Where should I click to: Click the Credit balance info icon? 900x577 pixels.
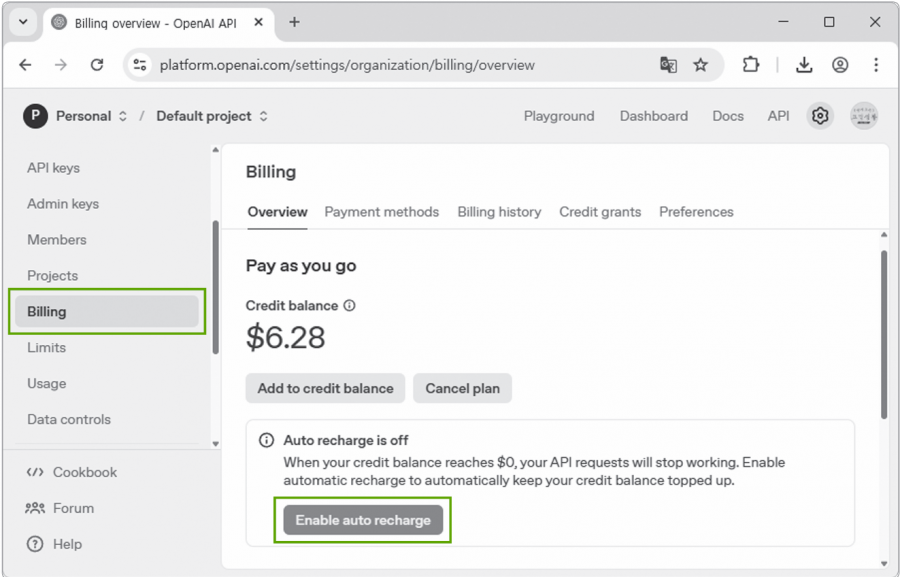tap(349, 305)
